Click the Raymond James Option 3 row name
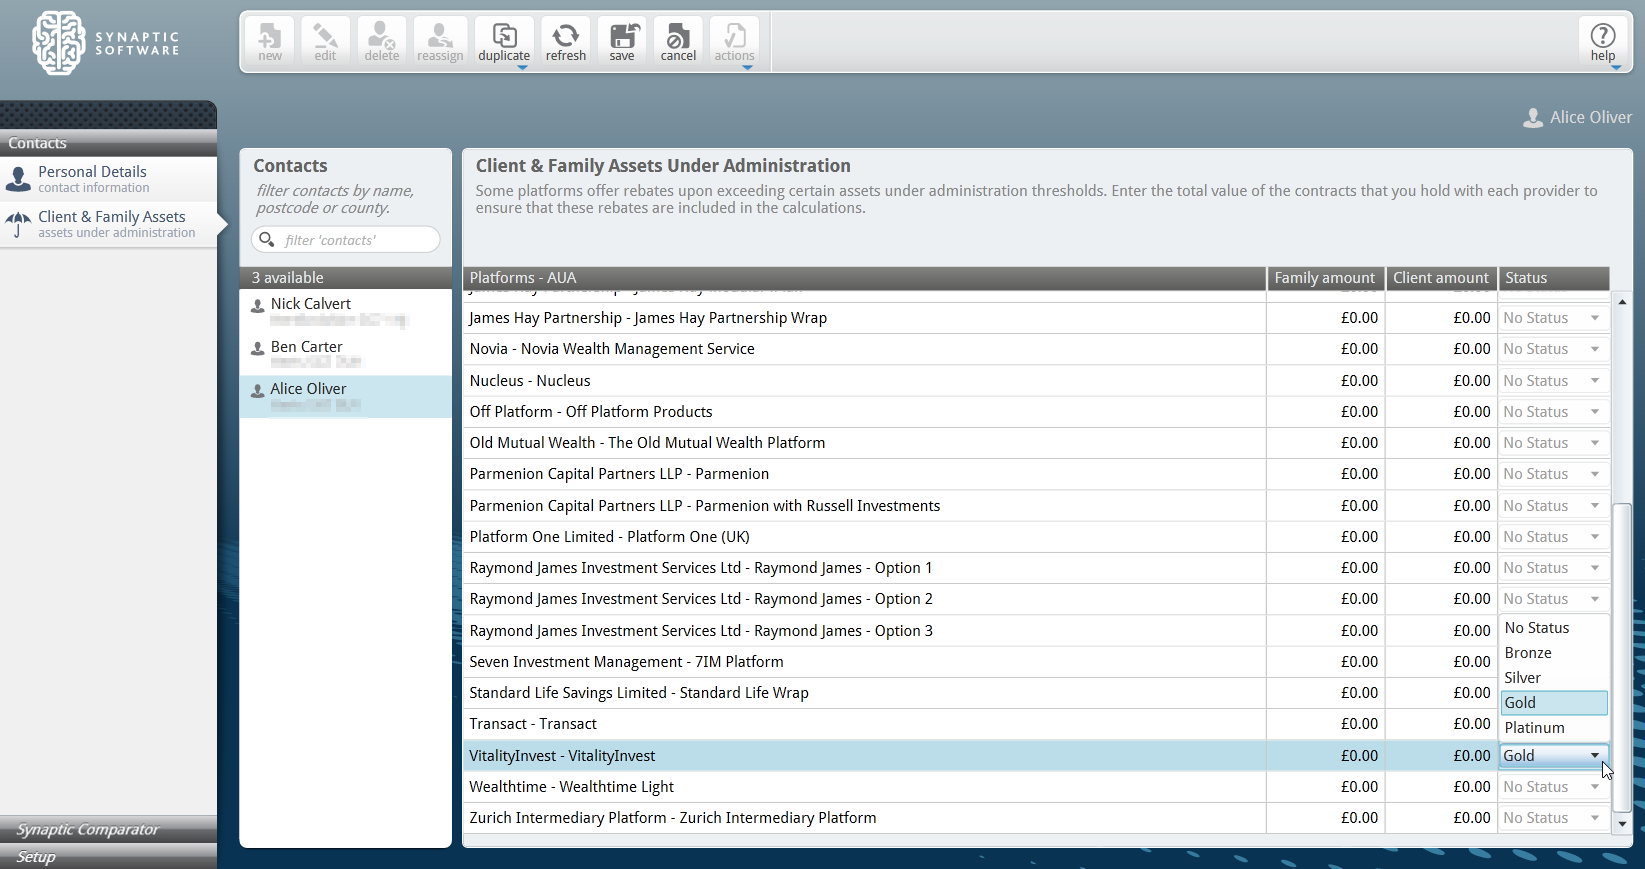 [701, 631]
